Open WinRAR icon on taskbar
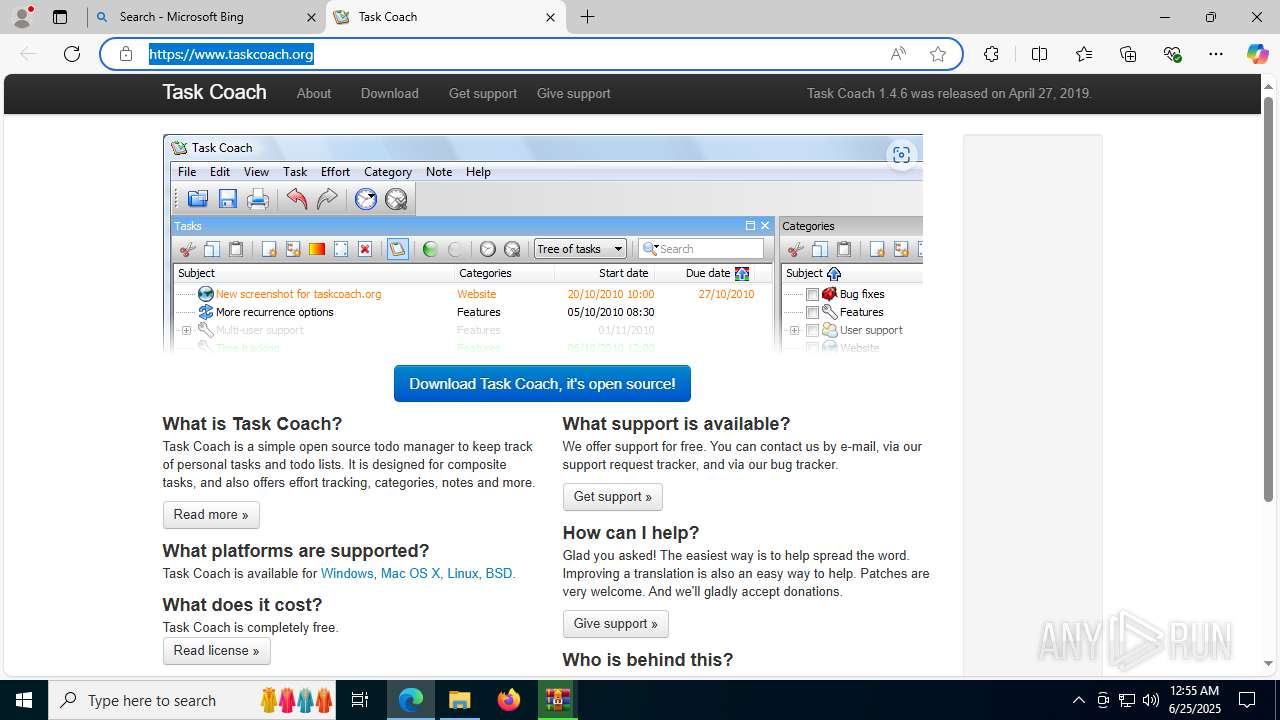 pyautogui.click(x=557, y=700)
